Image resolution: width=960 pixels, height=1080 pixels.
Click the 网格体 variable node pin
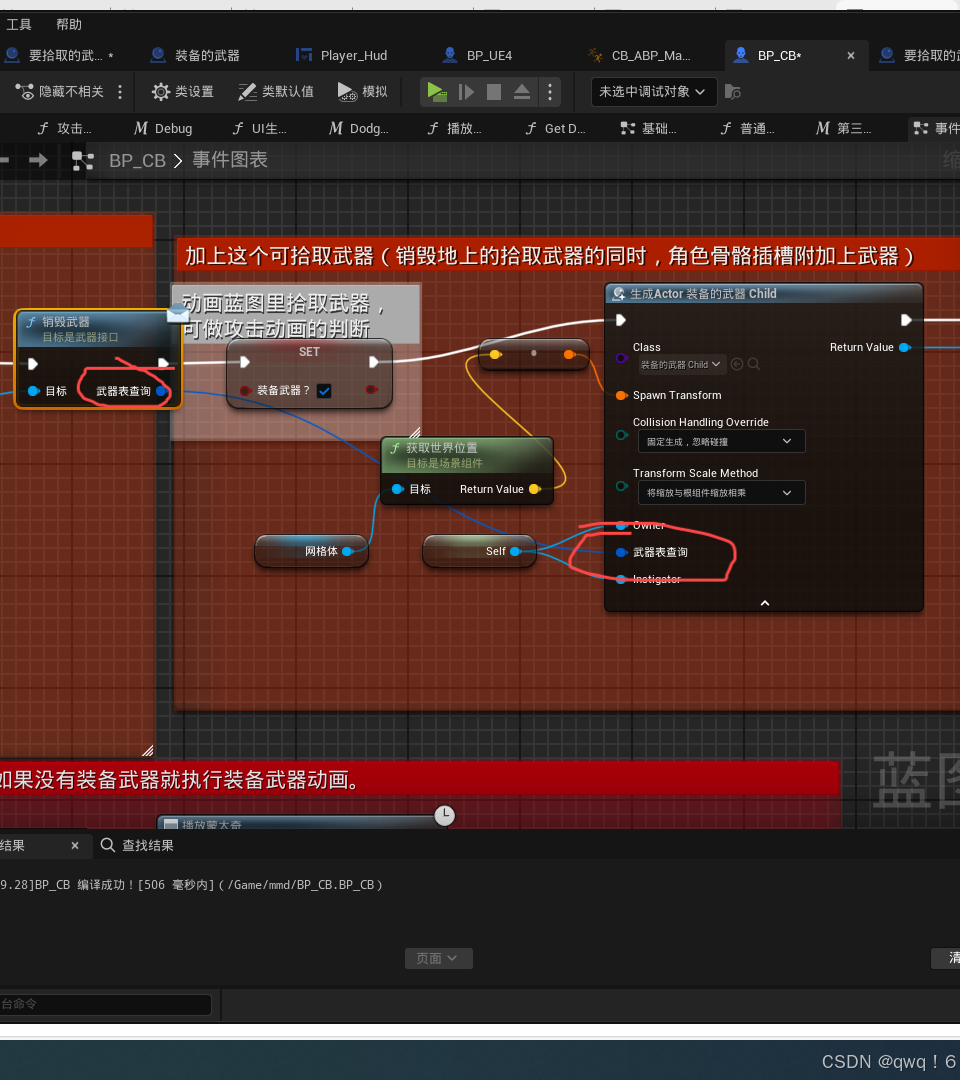[348, 551]
